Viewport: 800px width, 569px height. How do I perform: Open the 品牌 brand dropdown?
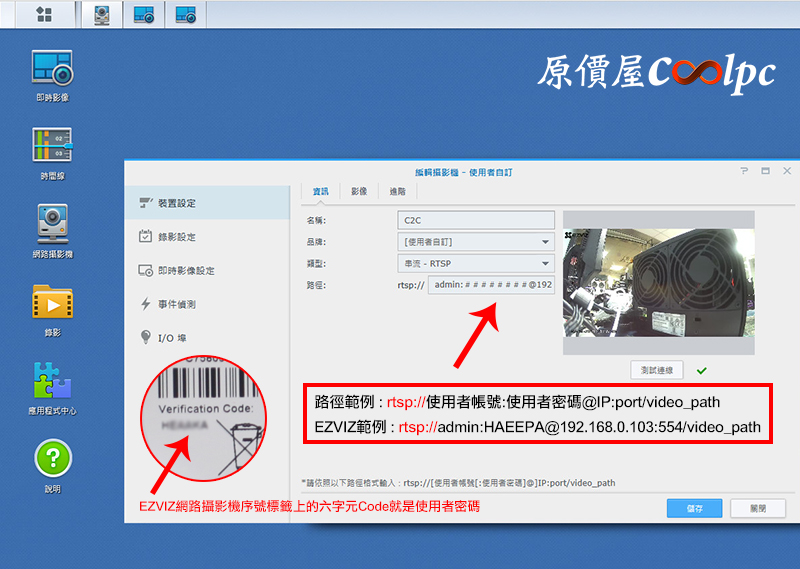pyautogui.click(x=476, y=242)
